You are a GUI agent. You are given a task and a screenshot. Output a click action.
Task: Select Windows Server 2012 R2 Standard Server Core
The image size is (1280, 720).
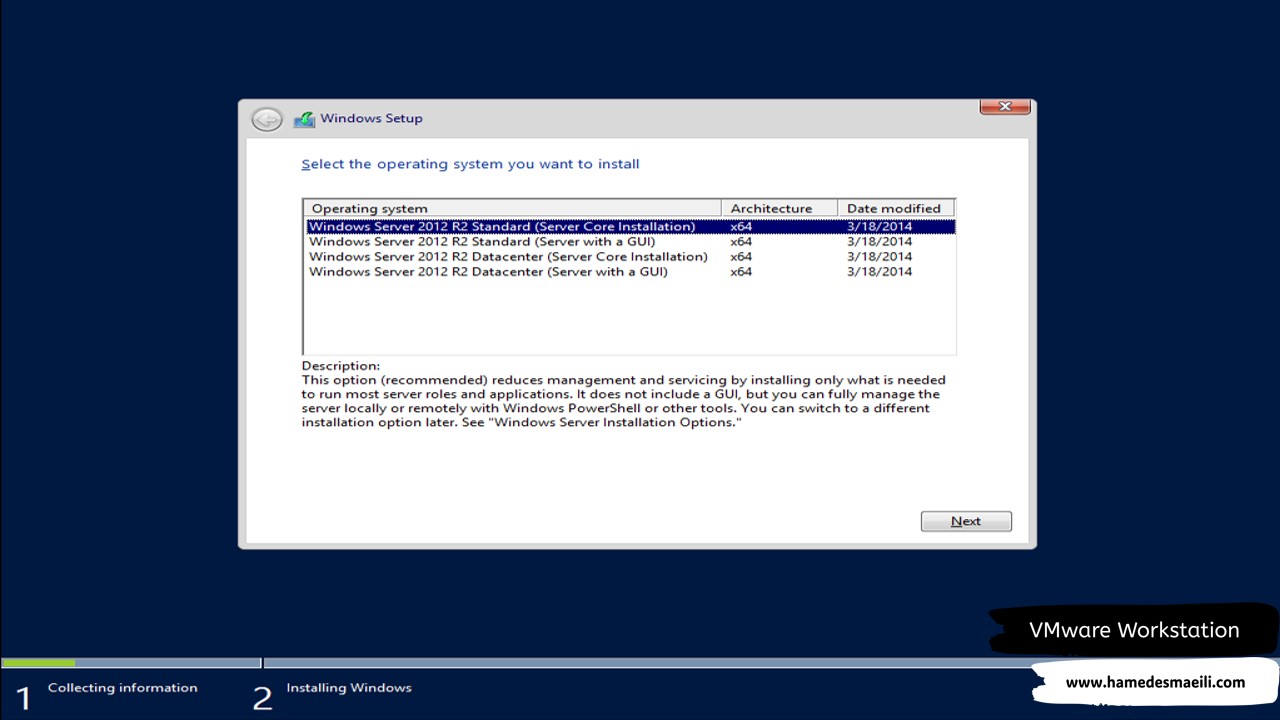point(631,226)
